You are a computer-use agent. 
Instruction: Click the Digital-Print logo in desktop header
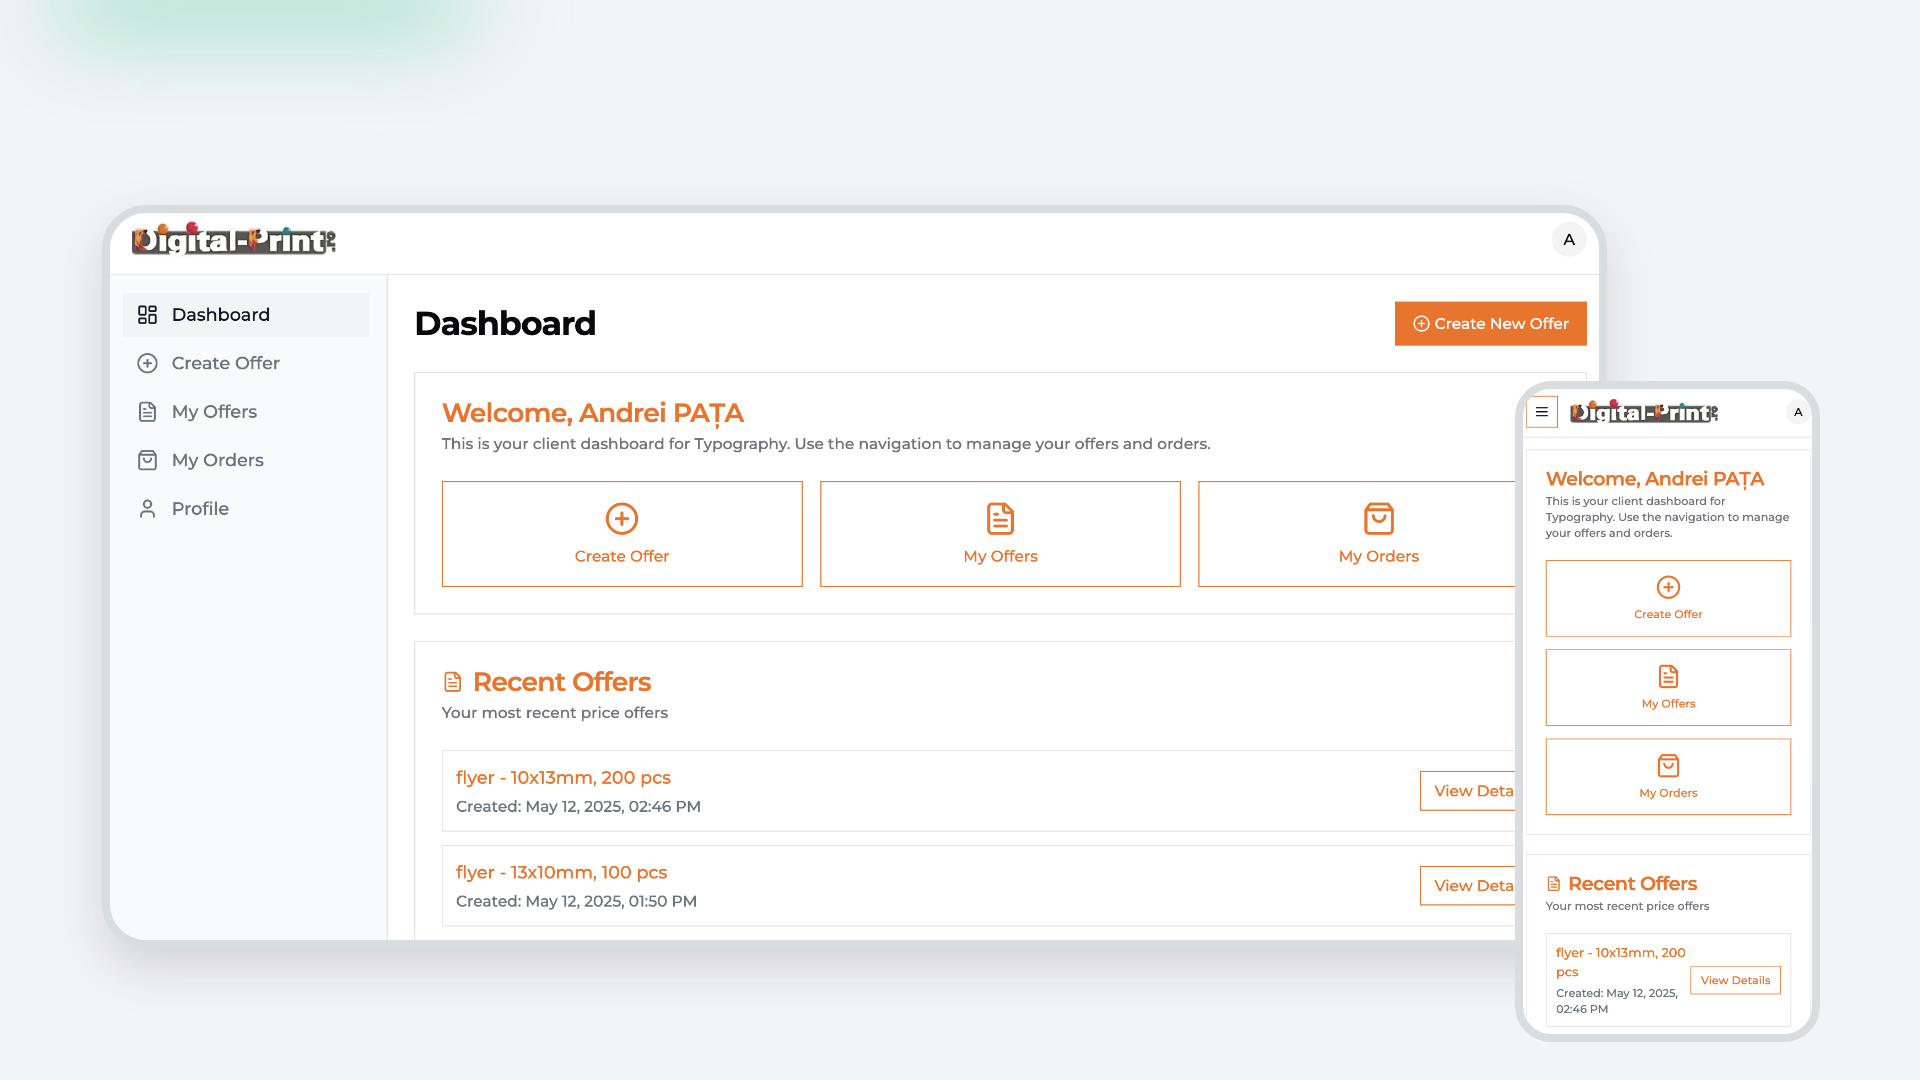[x=234, y=240]
